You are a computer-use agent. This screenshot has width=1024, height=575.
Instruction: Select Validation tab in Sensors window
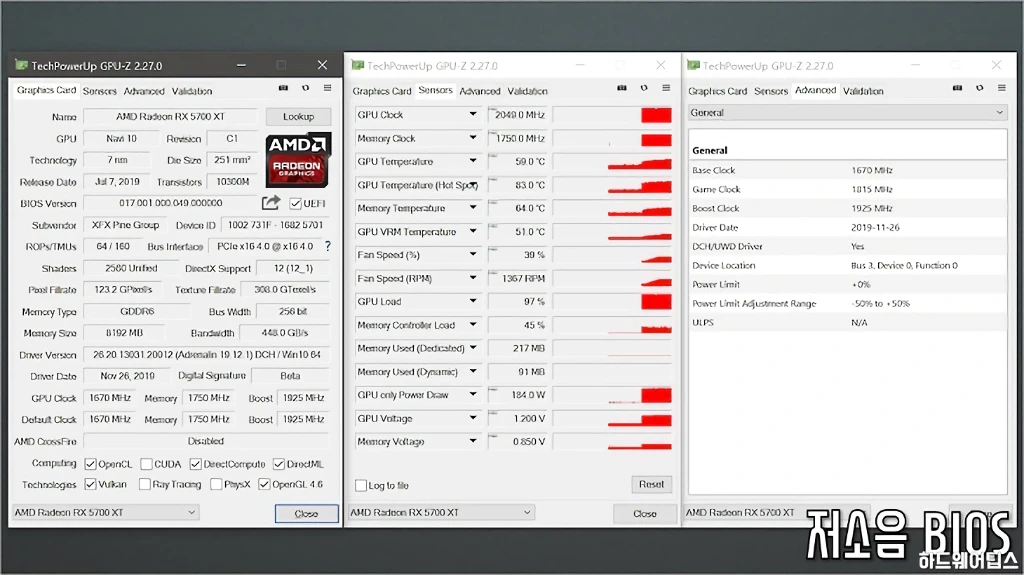pyautogui.click(x=528, y=91)
